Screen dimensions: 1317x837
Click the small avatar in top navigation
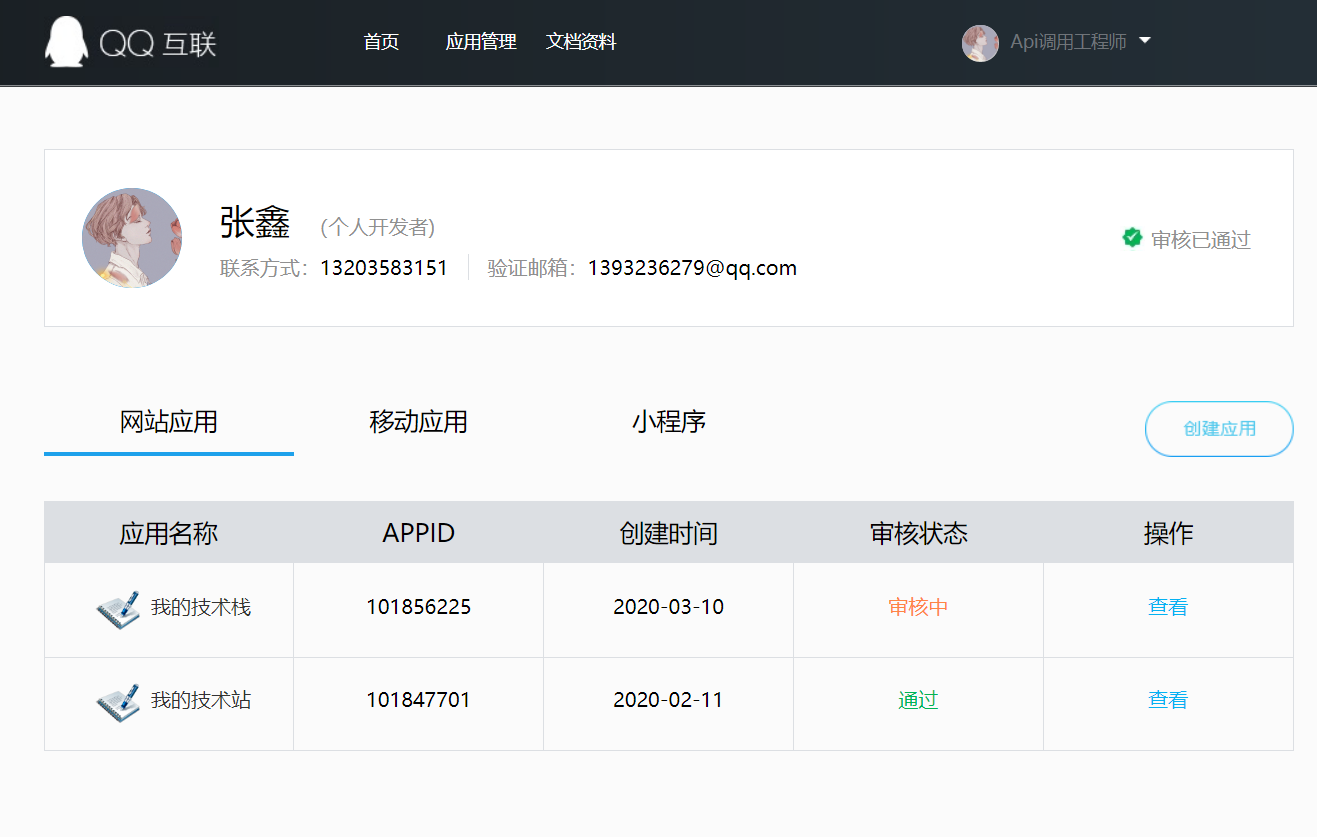[979, 43]
